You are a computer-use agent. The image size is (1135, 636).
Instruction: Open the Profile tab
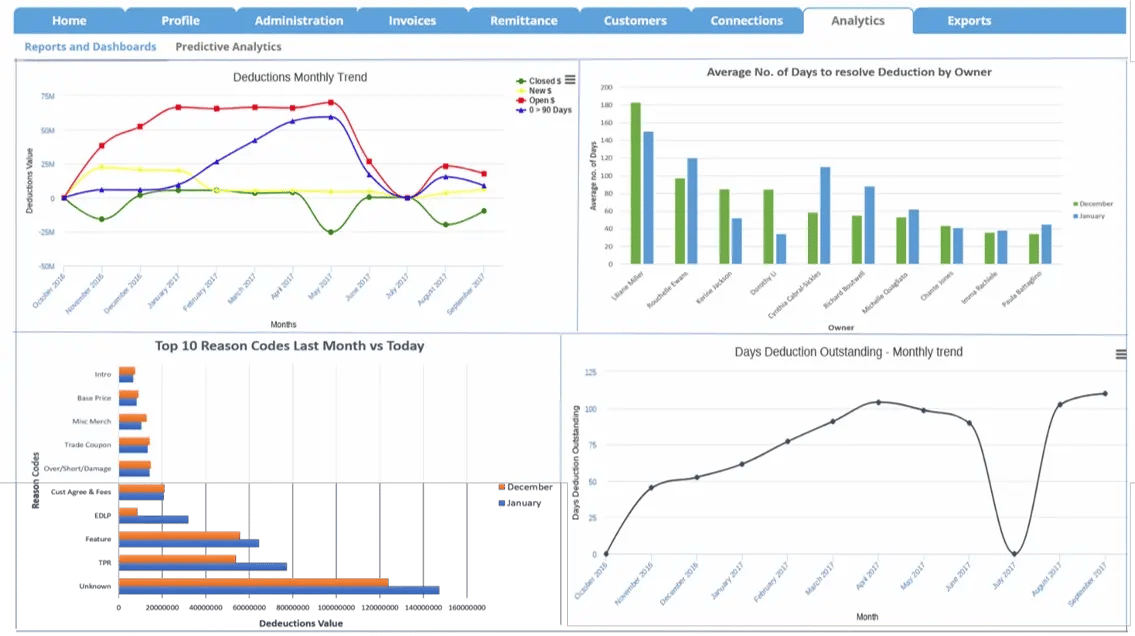[x=180, y=21]
